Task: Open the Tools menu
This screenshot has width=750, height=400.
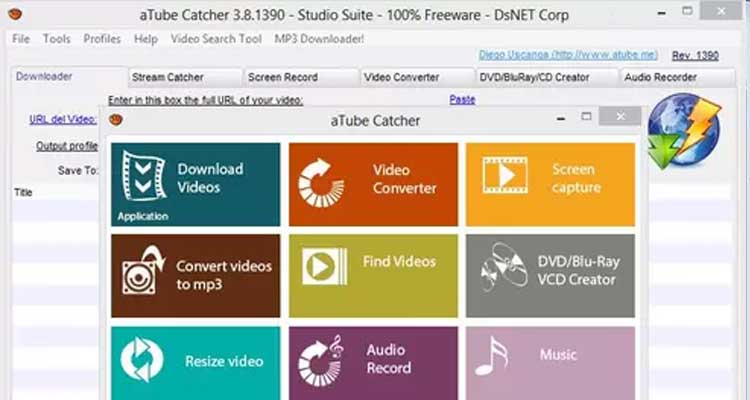Action: point(57,39)
